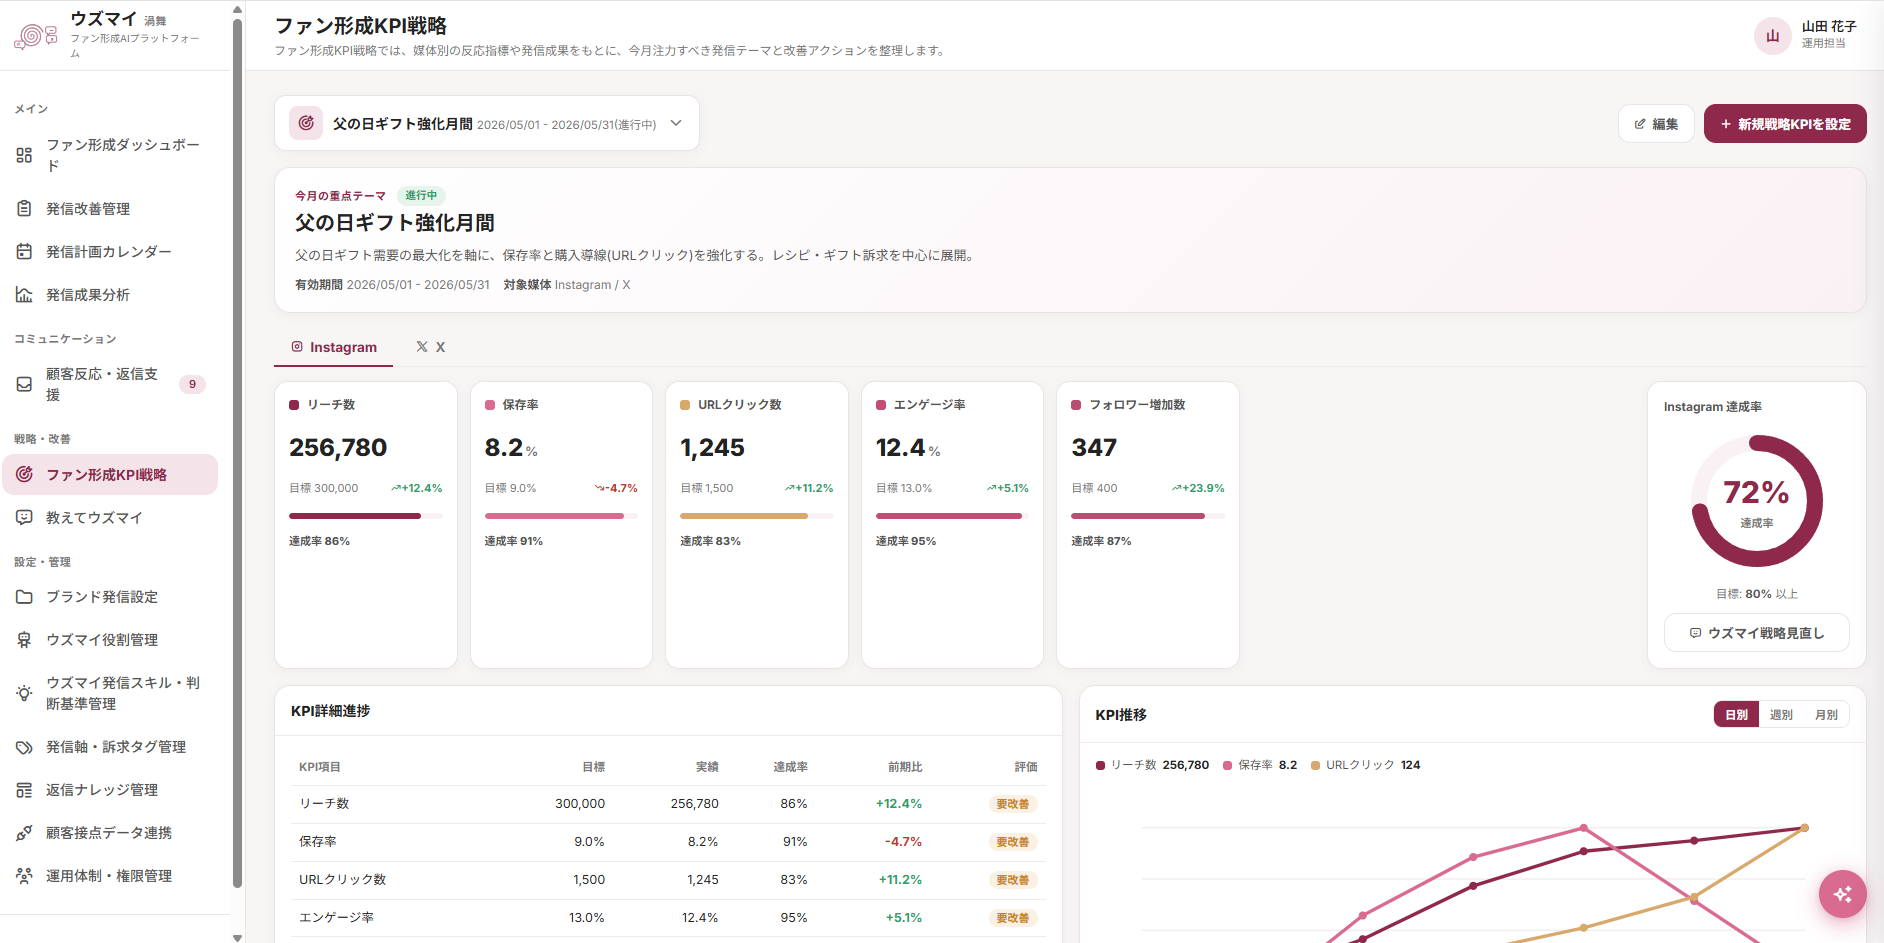Toggle リーチ数 legend in KPI推移 chart
Viewport: 1884px width, 943px height.
pyautogui.click(x=1152, y=765)
